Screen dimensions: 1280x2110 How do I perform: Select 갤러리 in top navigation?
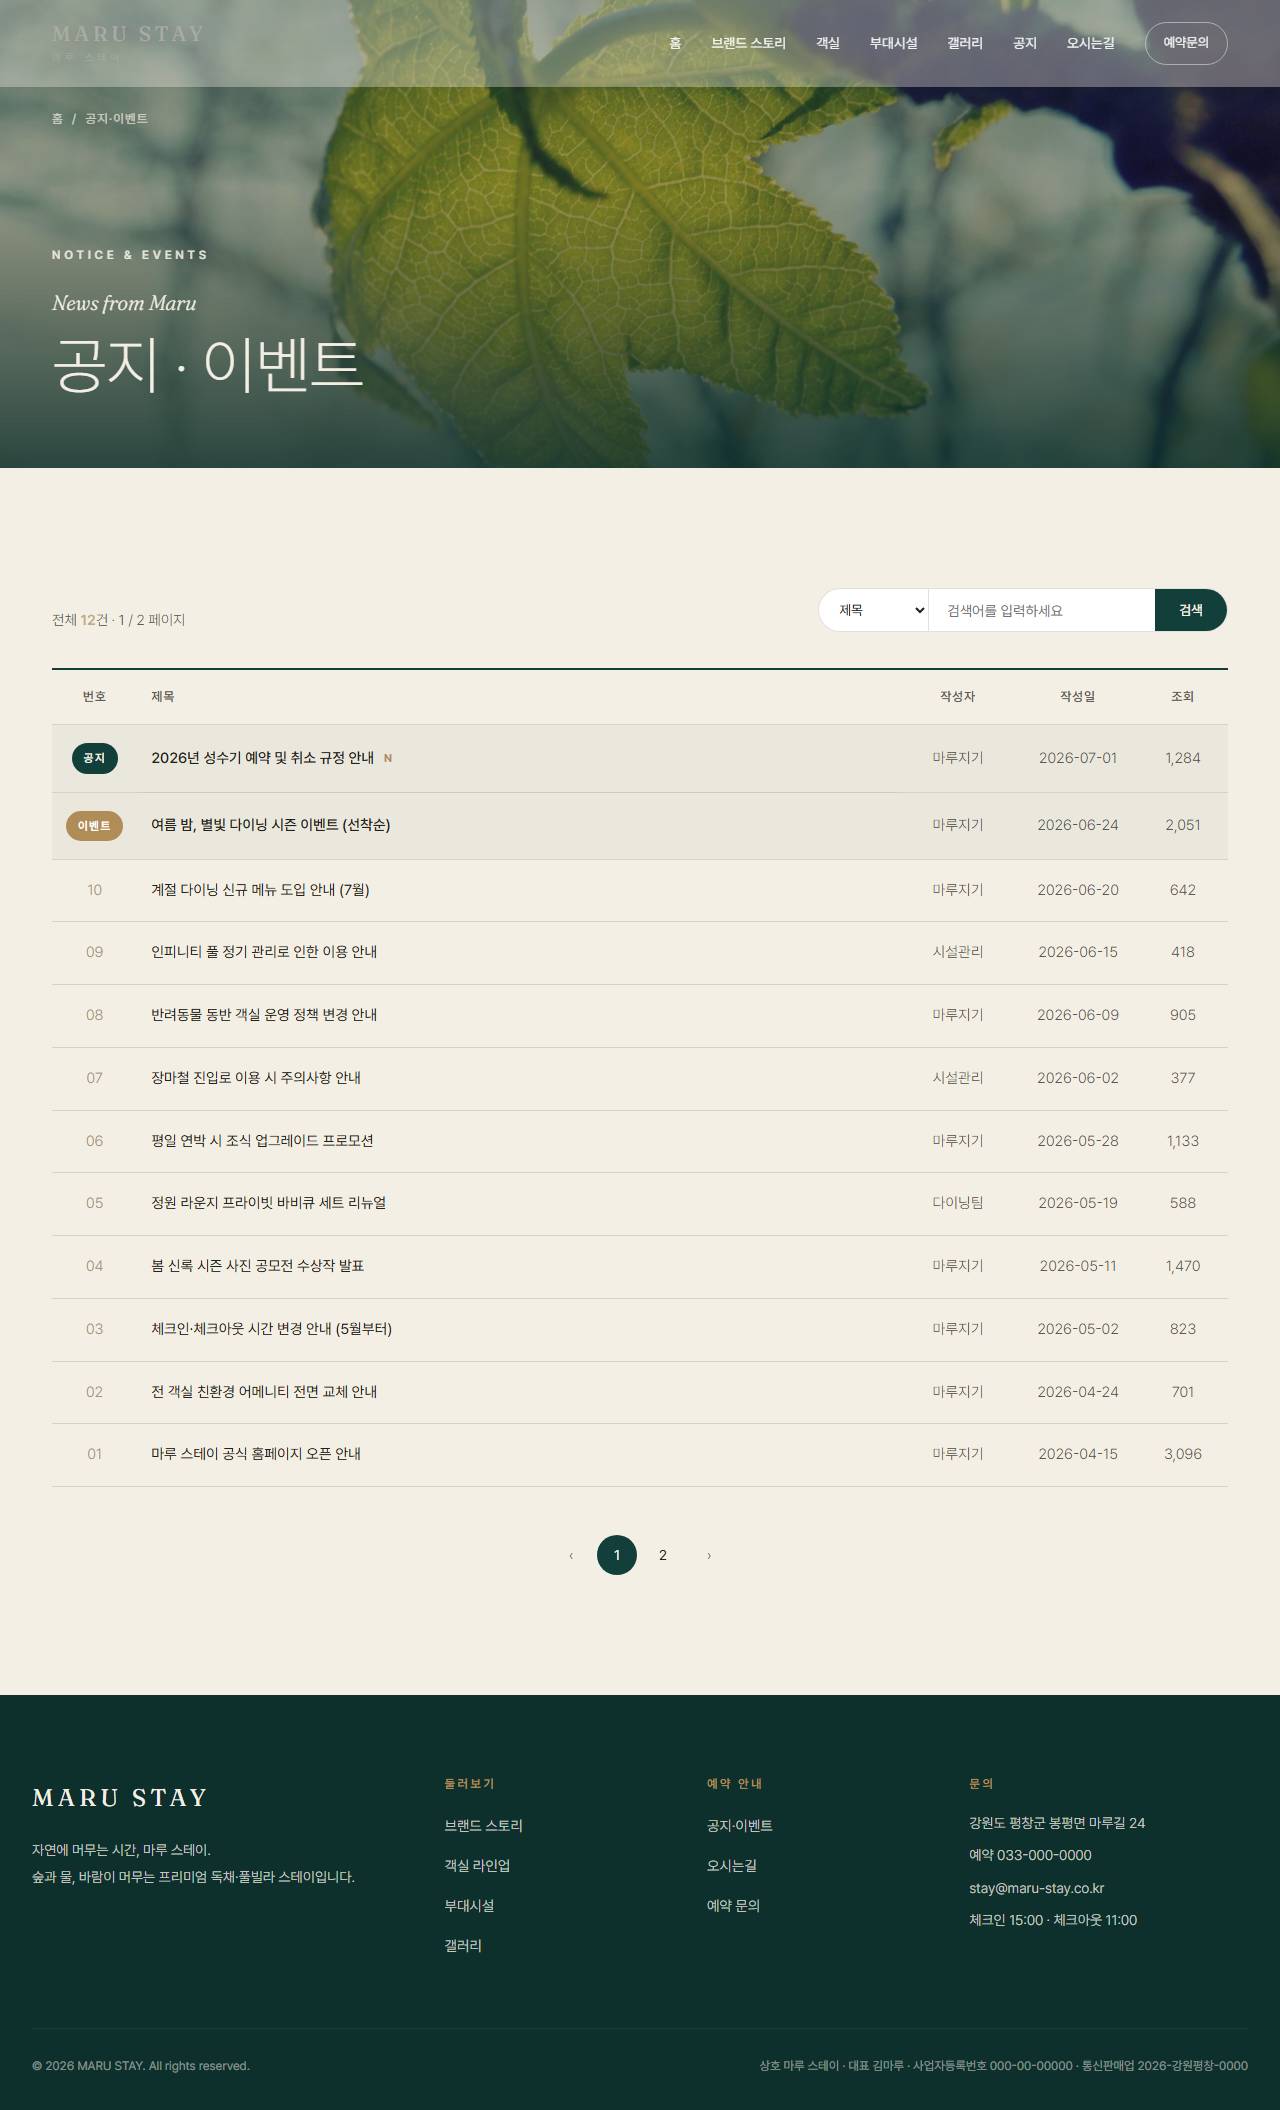coord(965,43)
